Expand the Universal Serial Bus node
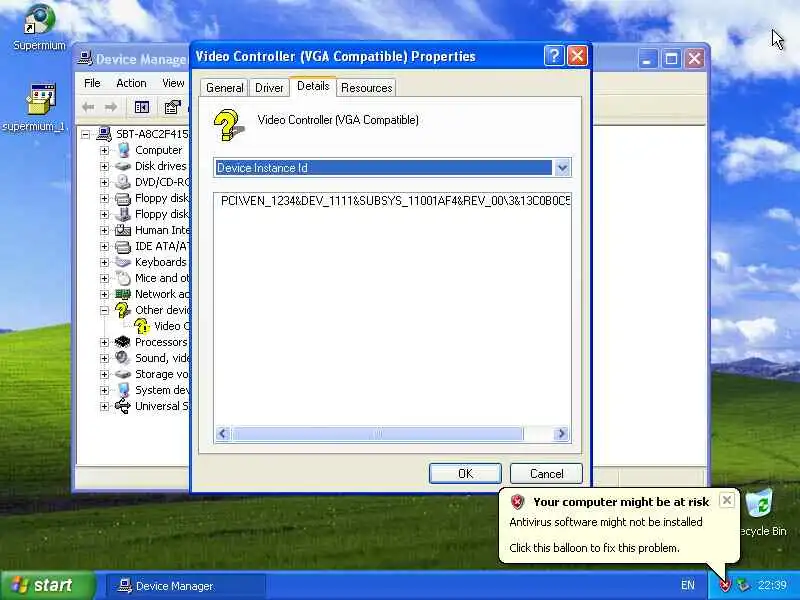Screen dimensions: 800x600 [x=105, y=407]
